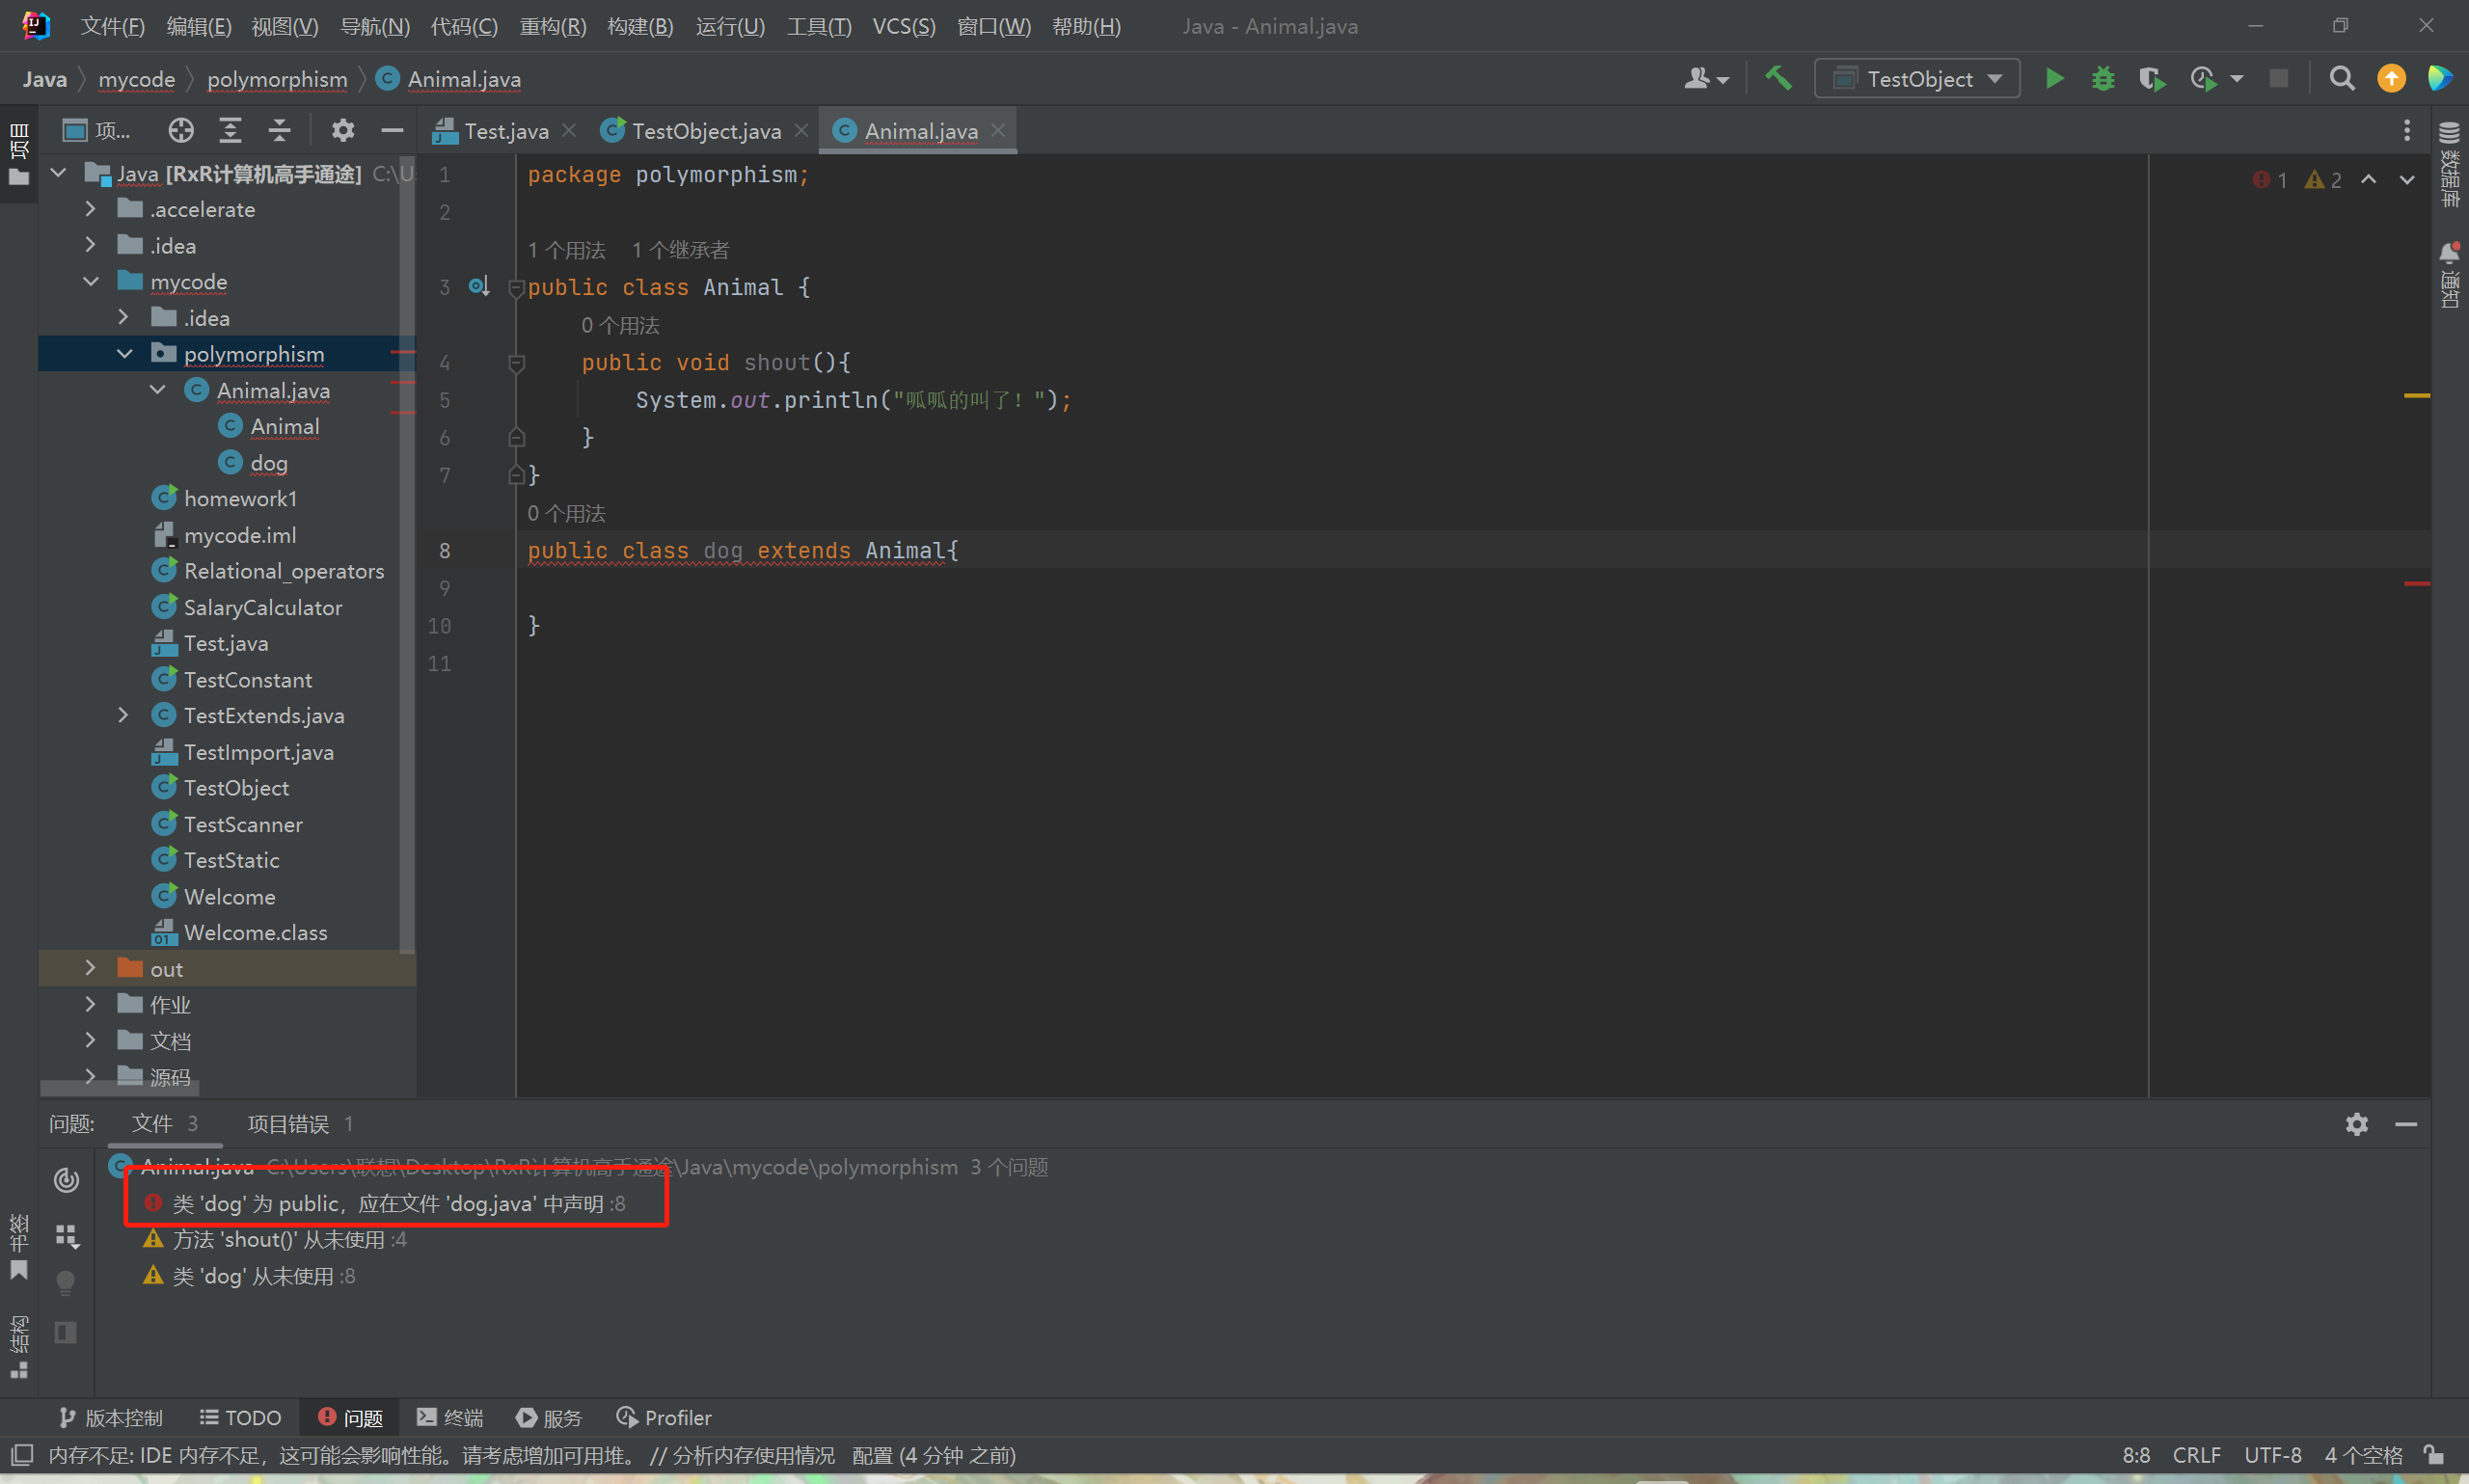
Task: Click the inheritor gutter icon on line 3
Action: pos(479,287)
